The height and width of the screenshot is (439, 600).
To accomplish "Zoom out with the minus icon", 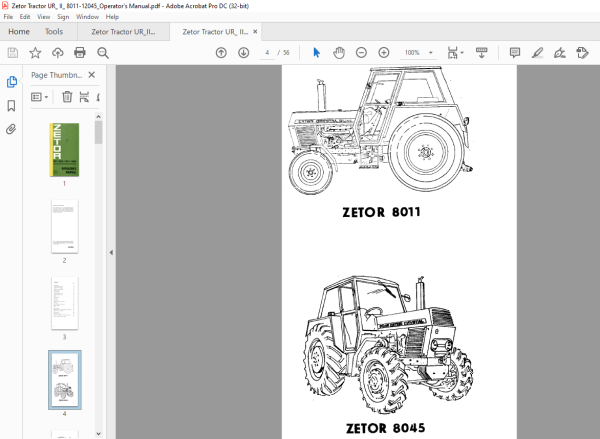I will (x=361, y=52).
